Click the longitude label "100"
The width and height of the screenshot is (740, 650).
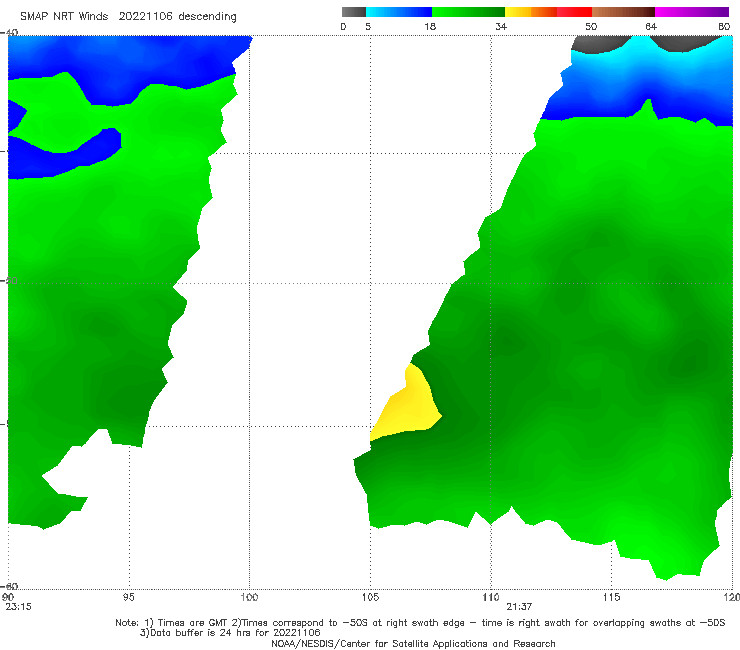pos(249,598)
